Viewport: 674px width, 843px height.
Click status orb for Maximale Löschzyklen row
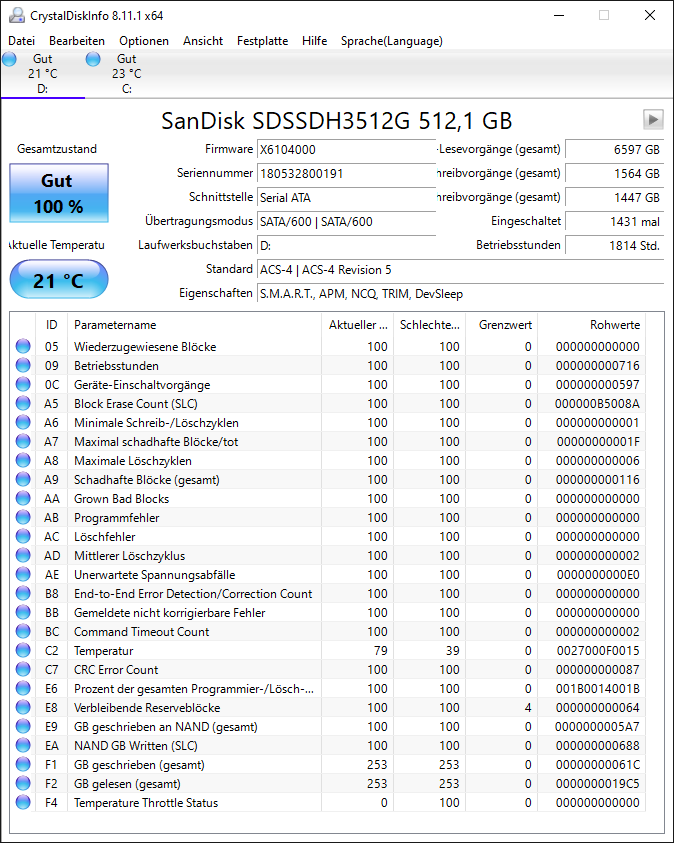[x=23, y=460]
